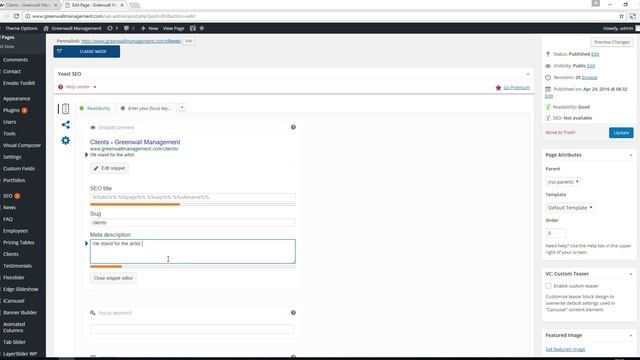This screenshot has height=360, width=640.
Task: Open the Appearance sidebar menu
Action: click(x=17, y=98)
